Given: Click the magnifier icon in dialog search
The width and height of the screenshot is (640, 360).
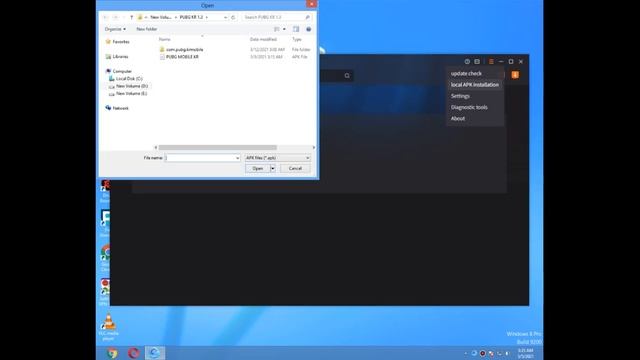Looking at the screenshot, I should click(308, 17).
